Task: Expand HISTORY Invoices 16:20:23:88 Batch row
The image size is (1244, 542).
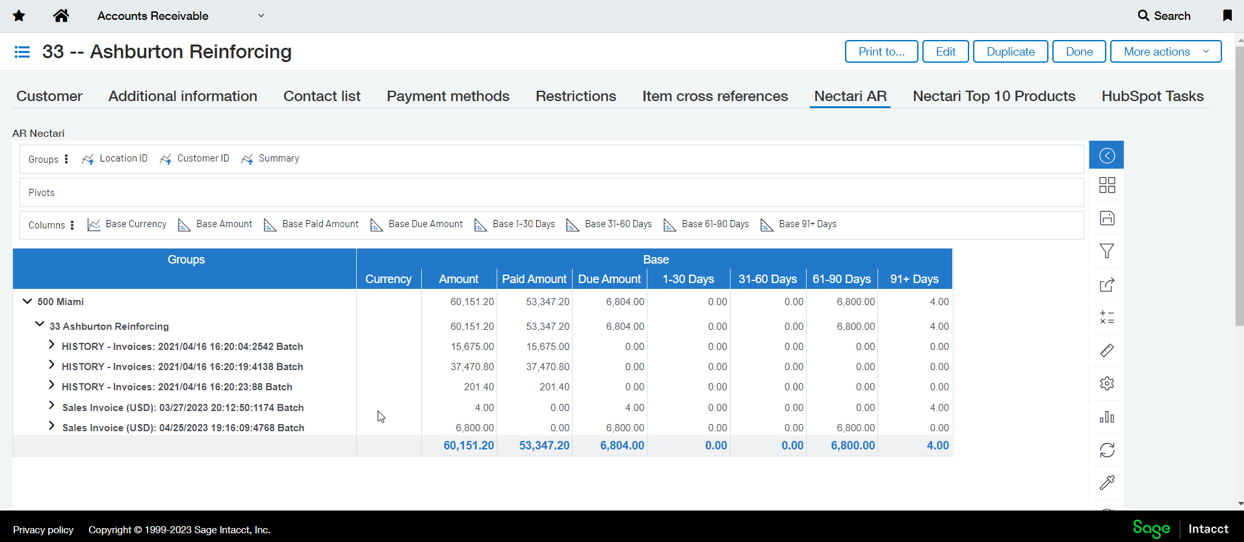Action: [x=51, y=385]
